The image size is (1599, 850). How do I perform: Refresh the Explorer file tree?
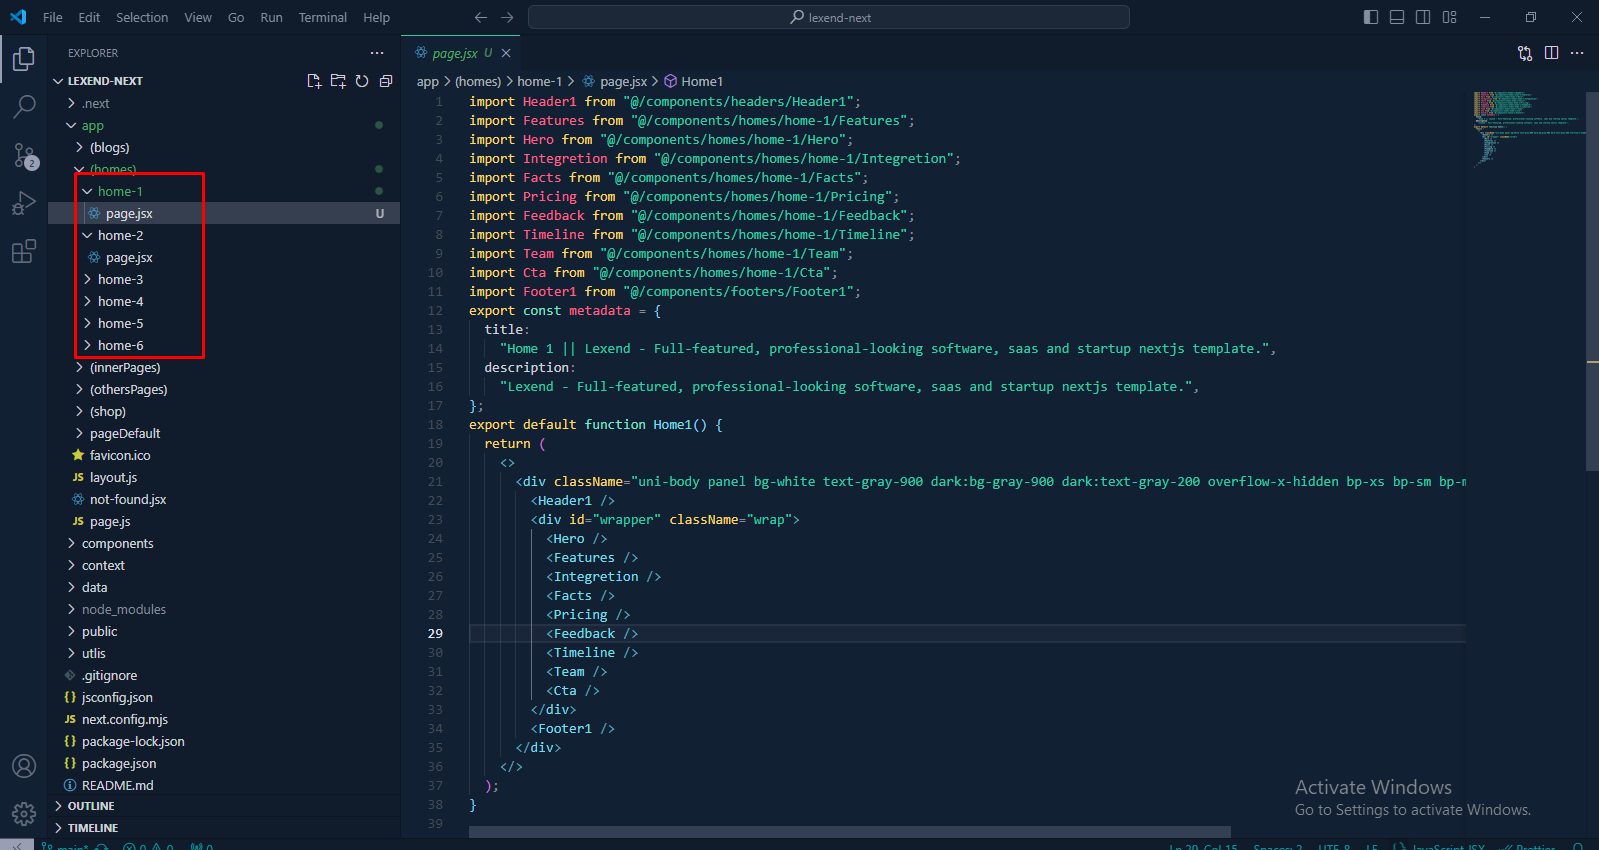tap(362, 81)
